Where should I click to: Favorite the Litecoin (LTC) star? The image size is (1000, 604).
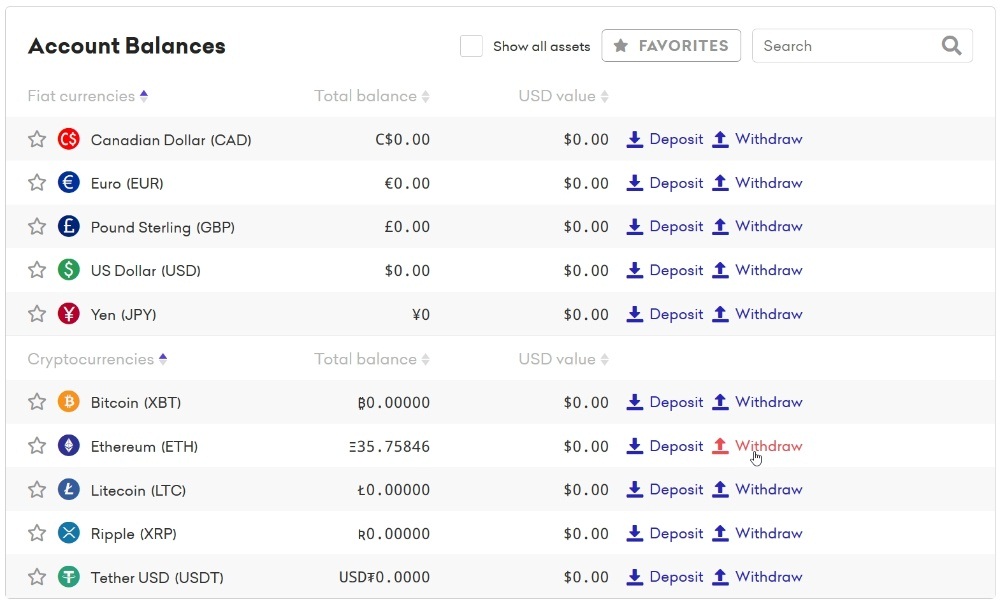pyautogui.click(x=37, y=490)
